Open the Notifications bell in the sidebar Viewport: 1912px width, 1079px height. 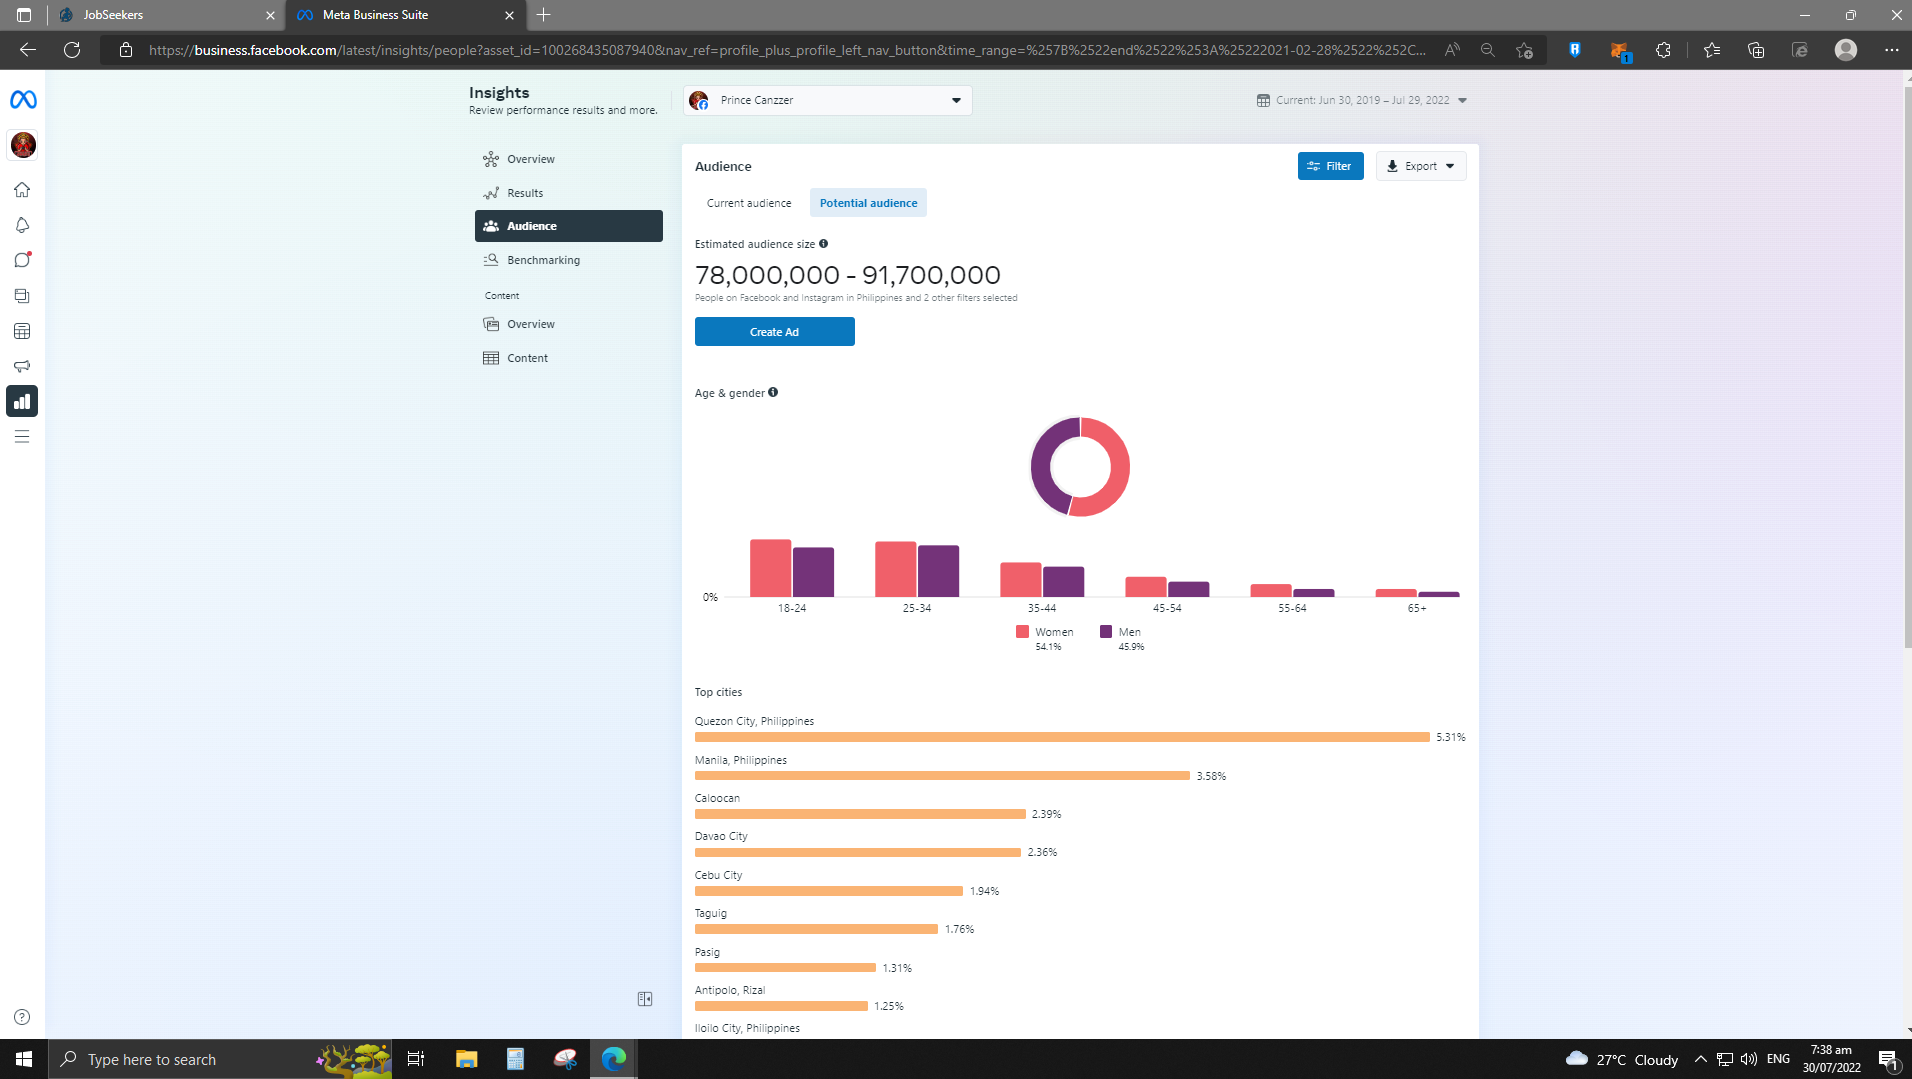tap(22, 225)
